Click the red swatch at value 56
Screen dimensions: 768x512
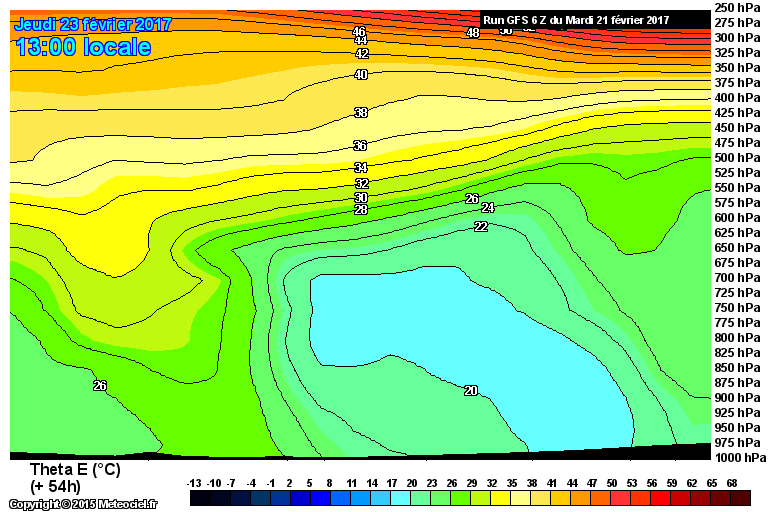coord(661,498)
